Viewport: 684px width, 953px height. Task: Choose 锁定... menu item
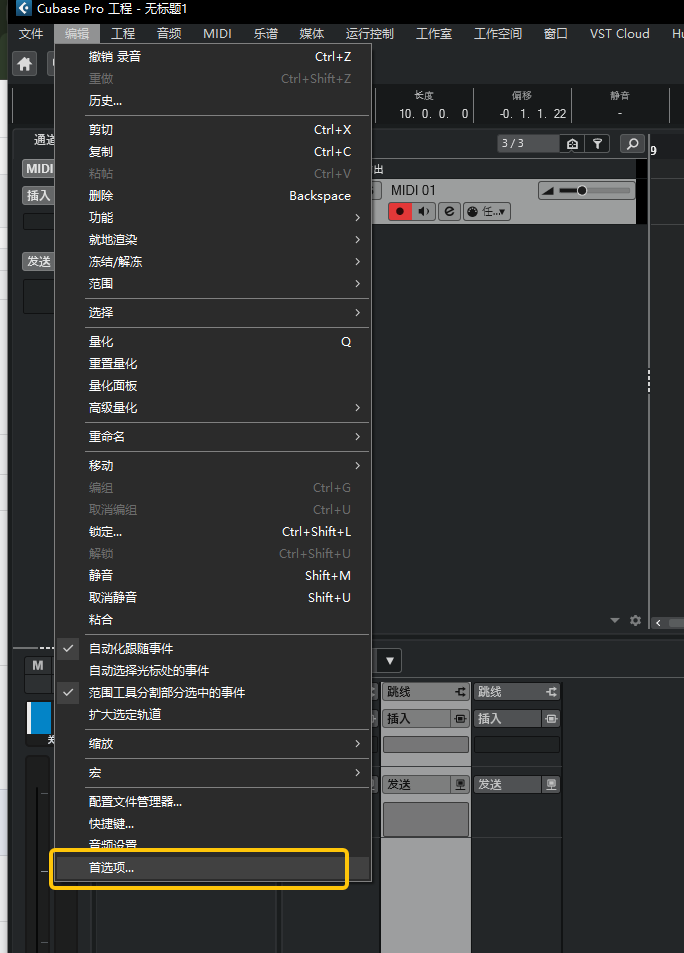213,531
